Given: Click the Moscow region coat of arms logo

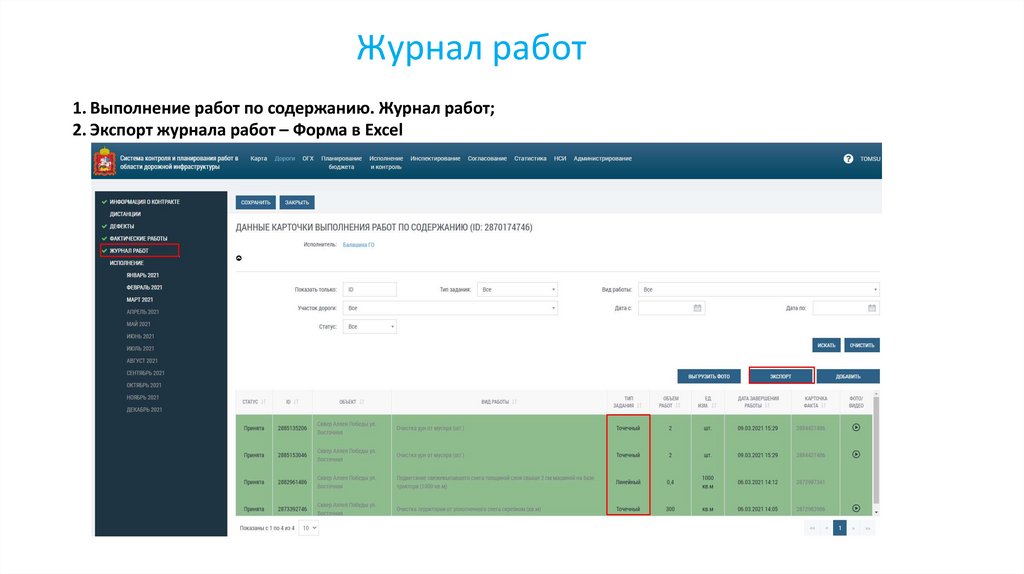Looking at the screenshot, I should pyautogui.click(x=104, y=162).
